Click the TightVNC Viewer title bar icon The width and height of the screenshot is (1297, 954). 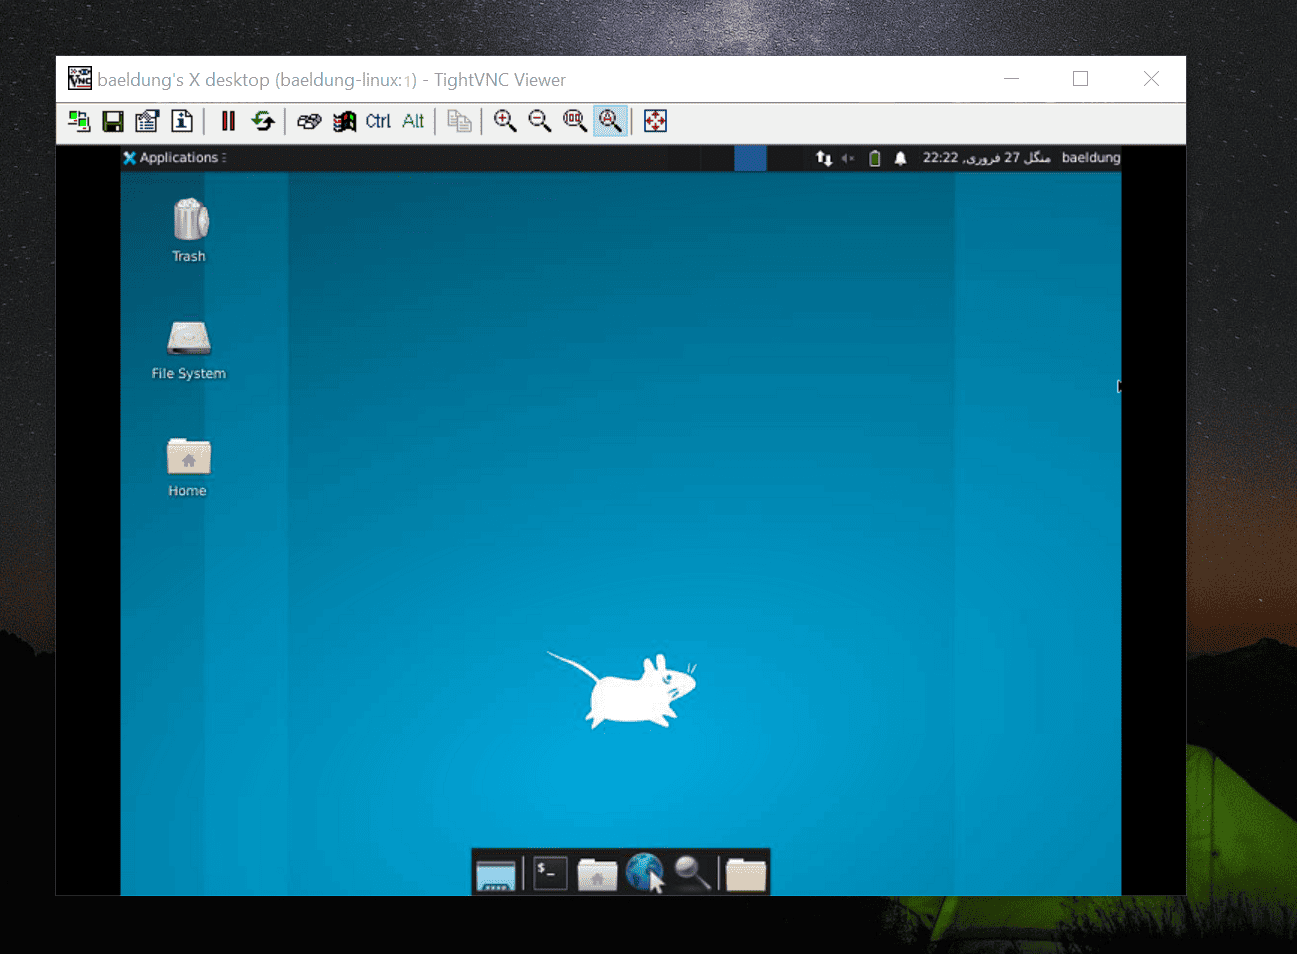(80, 79)
